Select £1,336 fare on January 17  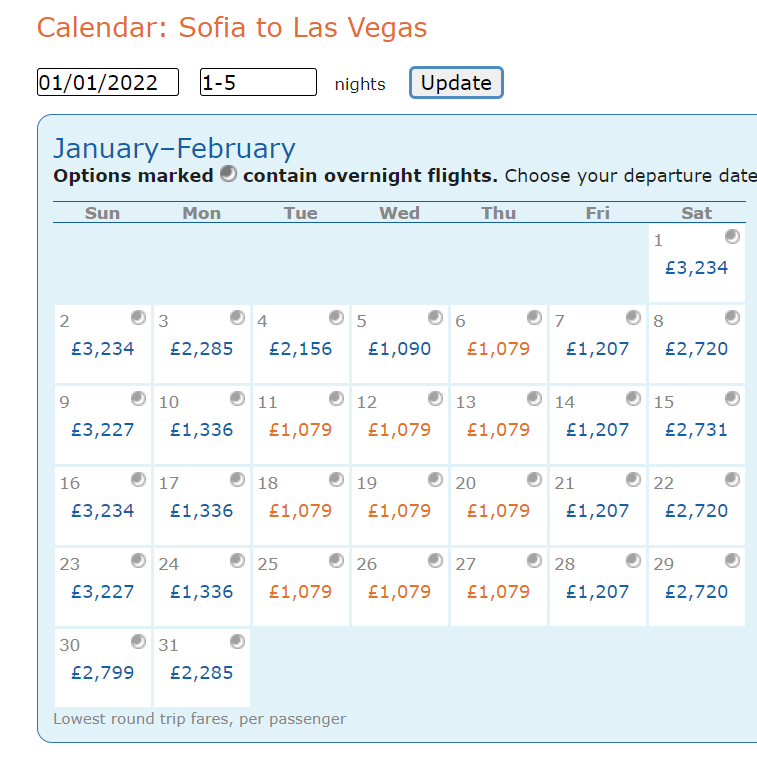tap(201, 511)
